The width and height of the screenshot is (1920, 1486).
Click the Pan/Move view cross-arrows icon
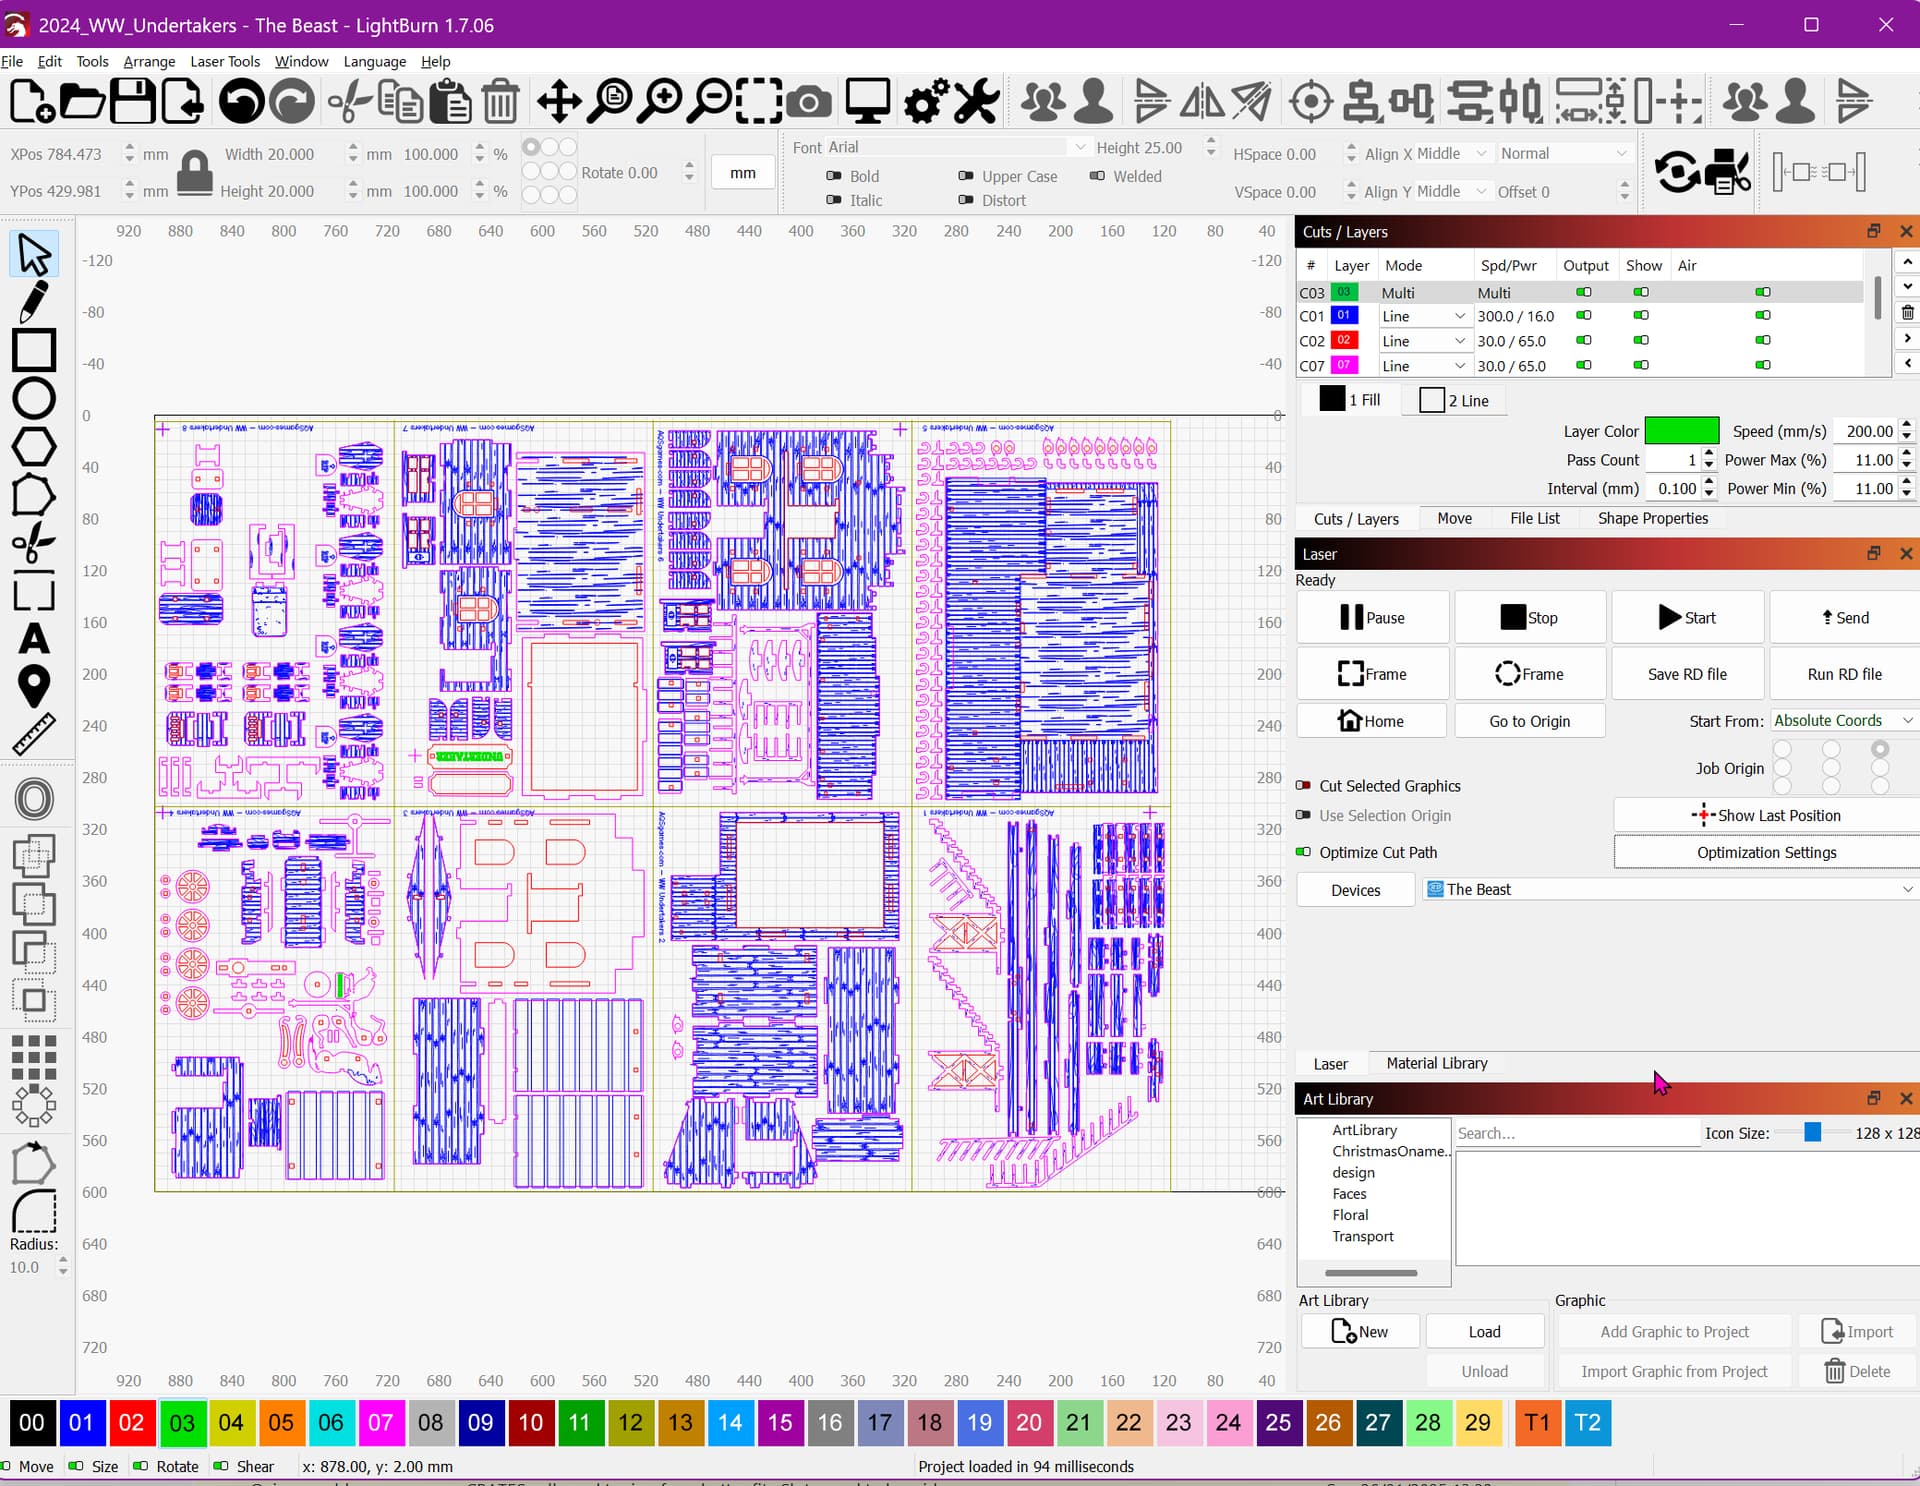pyautogui.click(x=559, y=102)
